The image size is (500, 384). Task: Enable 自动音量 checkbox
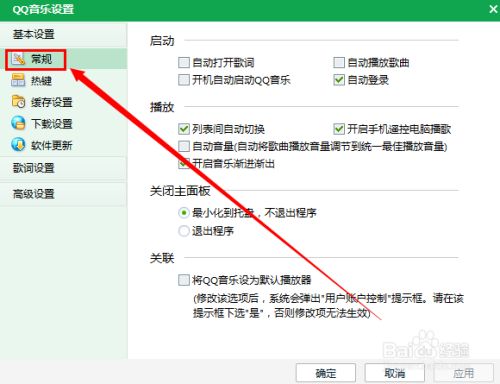tap(184, 146)
